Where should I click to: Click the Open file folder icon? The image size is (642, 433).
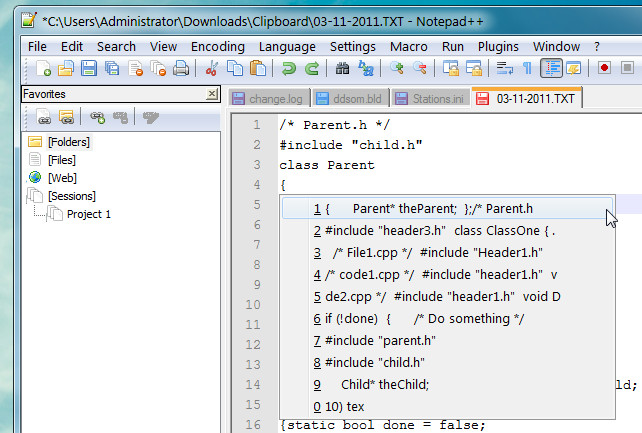pyautogui.click(x=66, y=68)
